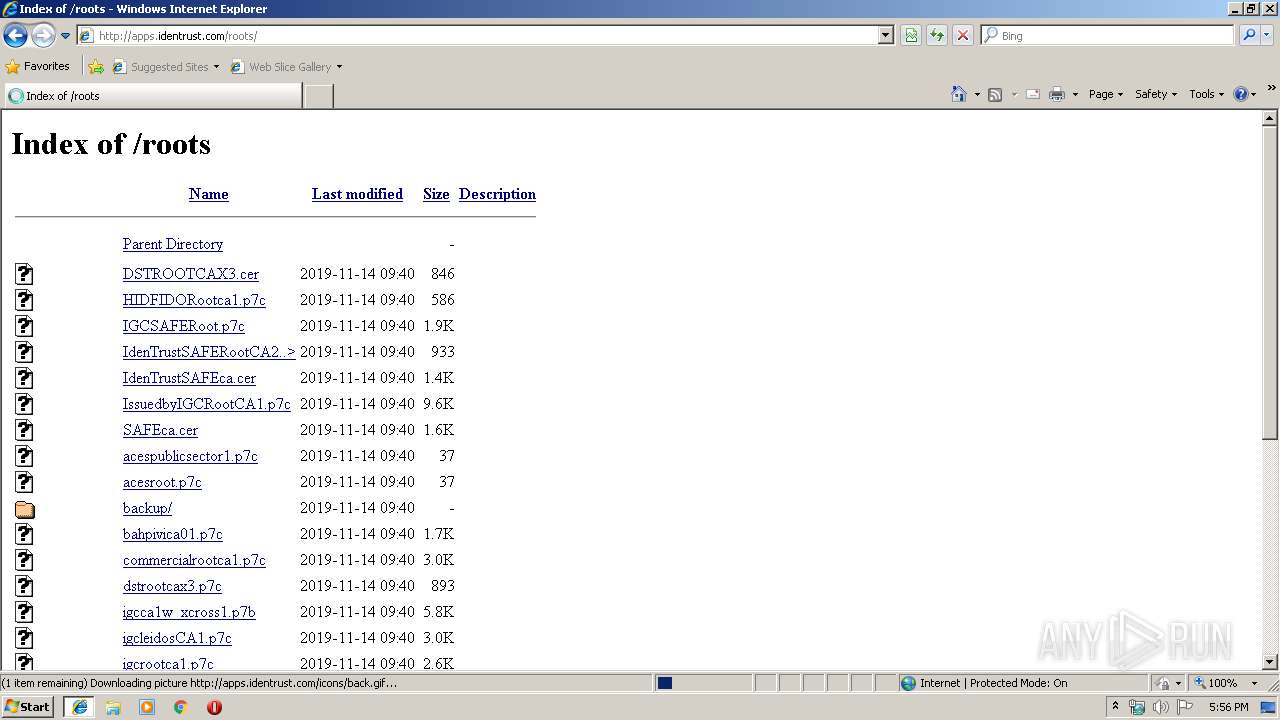
Task: Open Suggested Sites dropdown
Action: coord(165,67)
